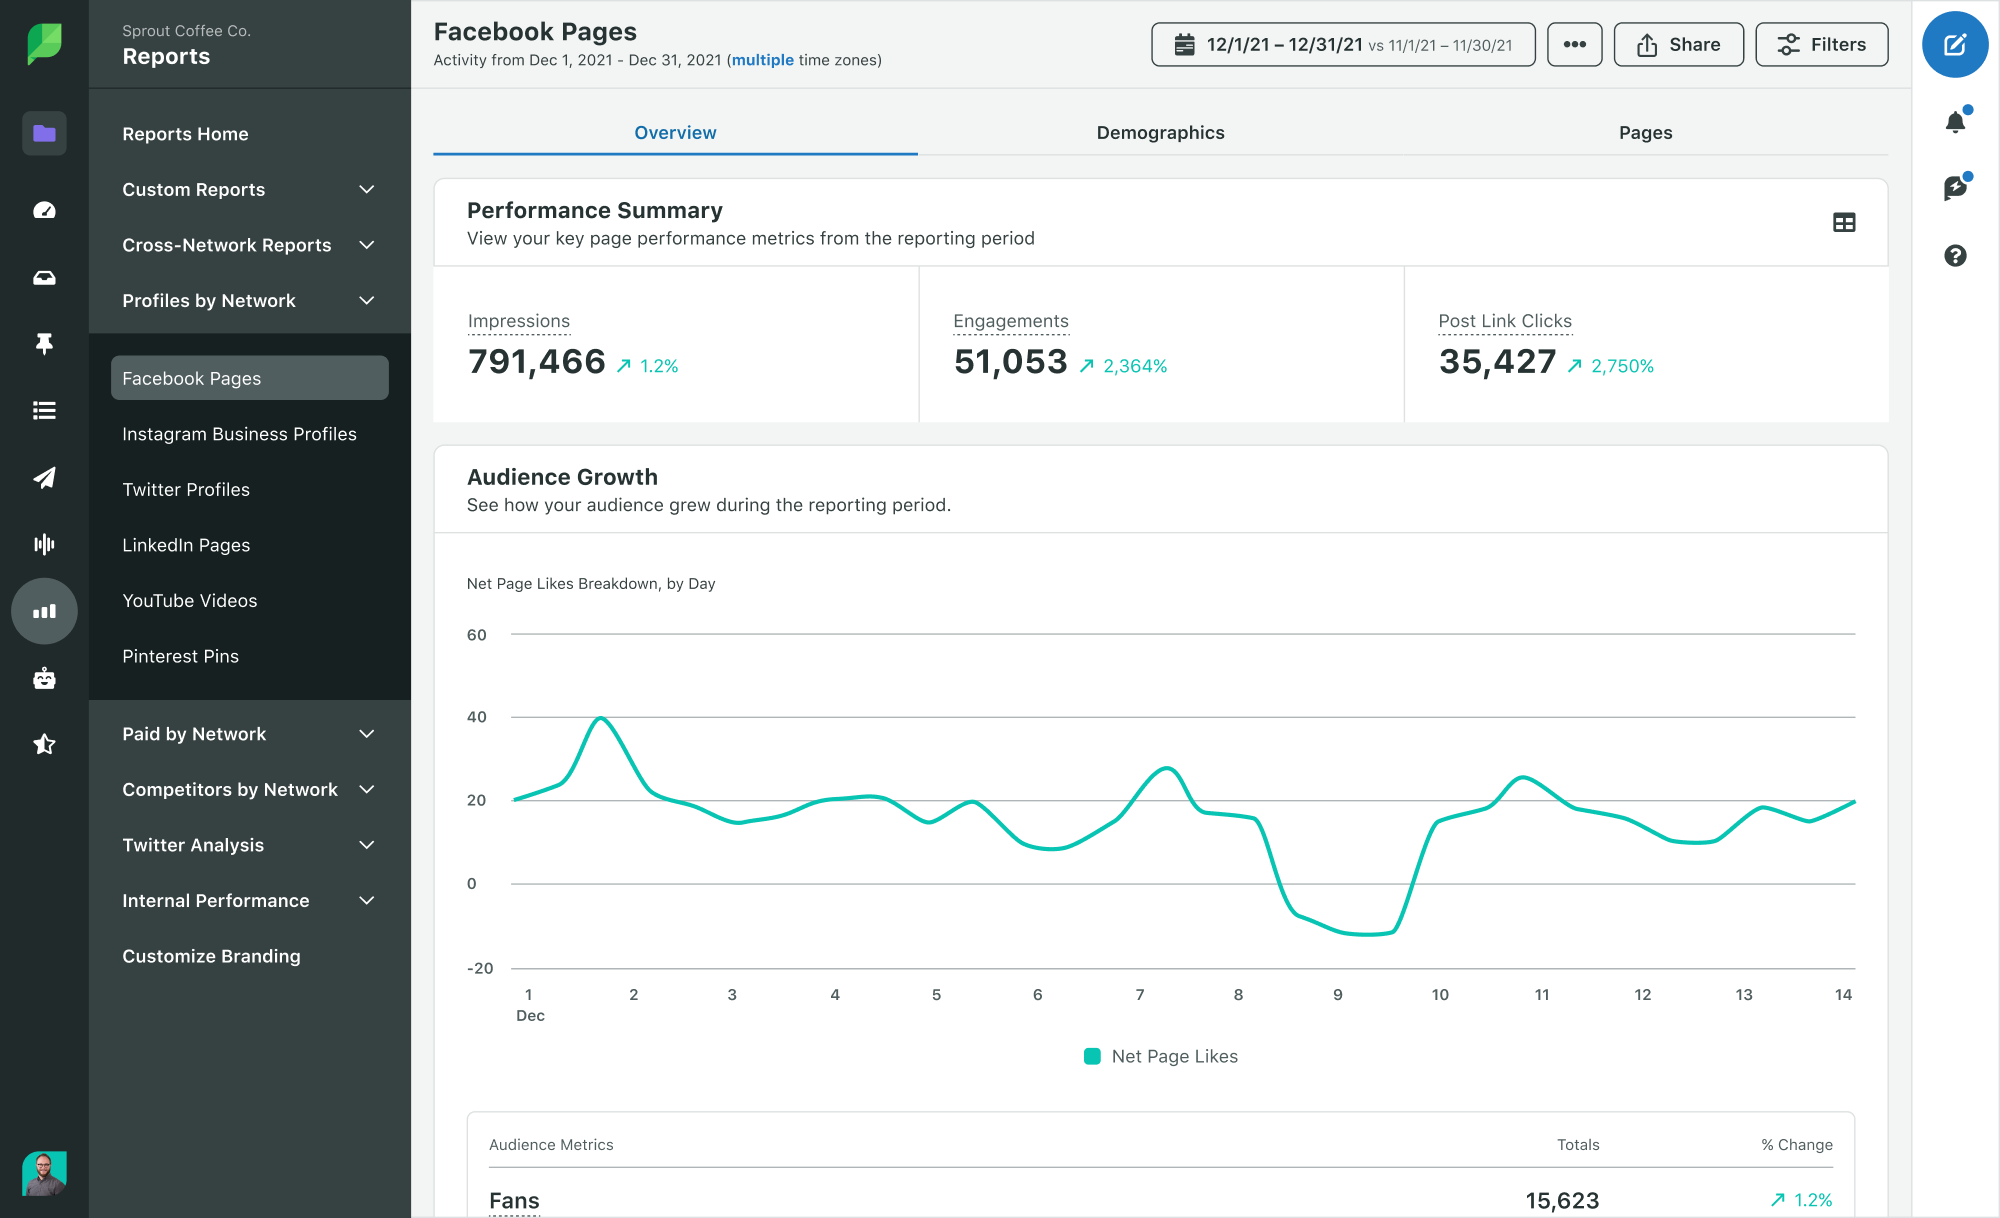The image size is (2000, 1218).
Task: Click the table view toggle icon
Action: (1843, 221)
